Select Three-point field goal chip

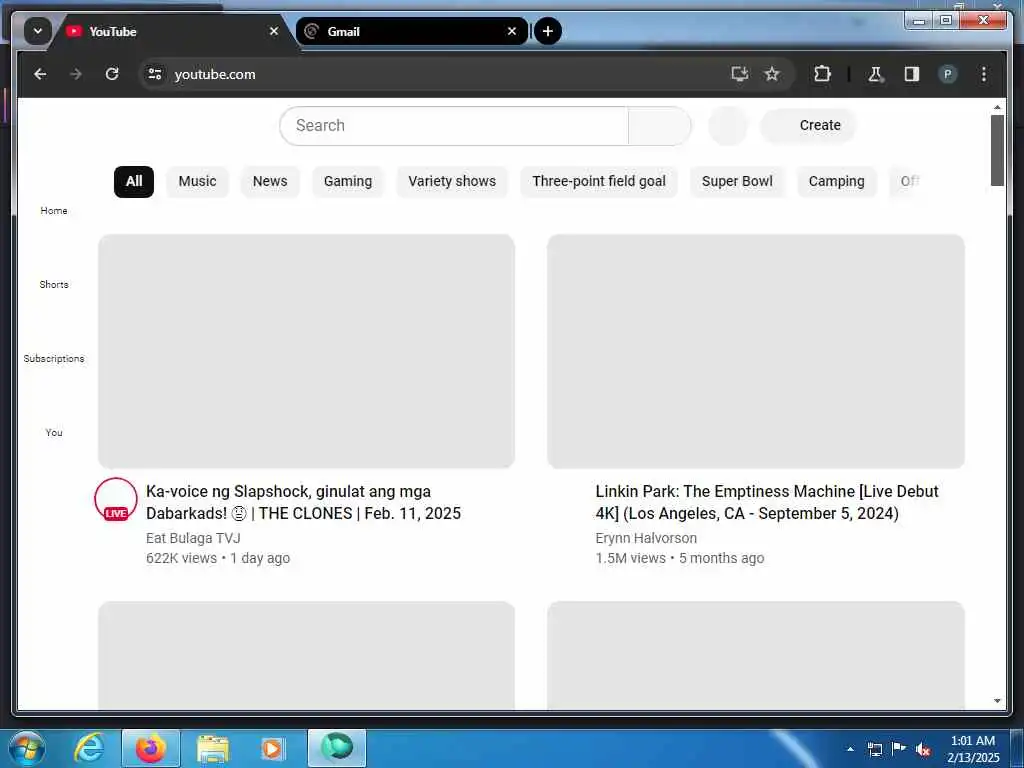click(x=599, y=182)
